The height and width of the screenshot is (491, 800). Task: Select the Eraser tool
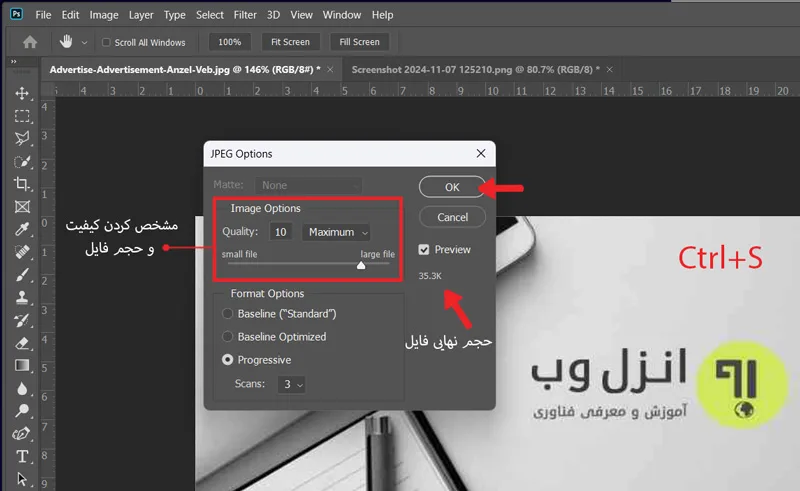22,343
